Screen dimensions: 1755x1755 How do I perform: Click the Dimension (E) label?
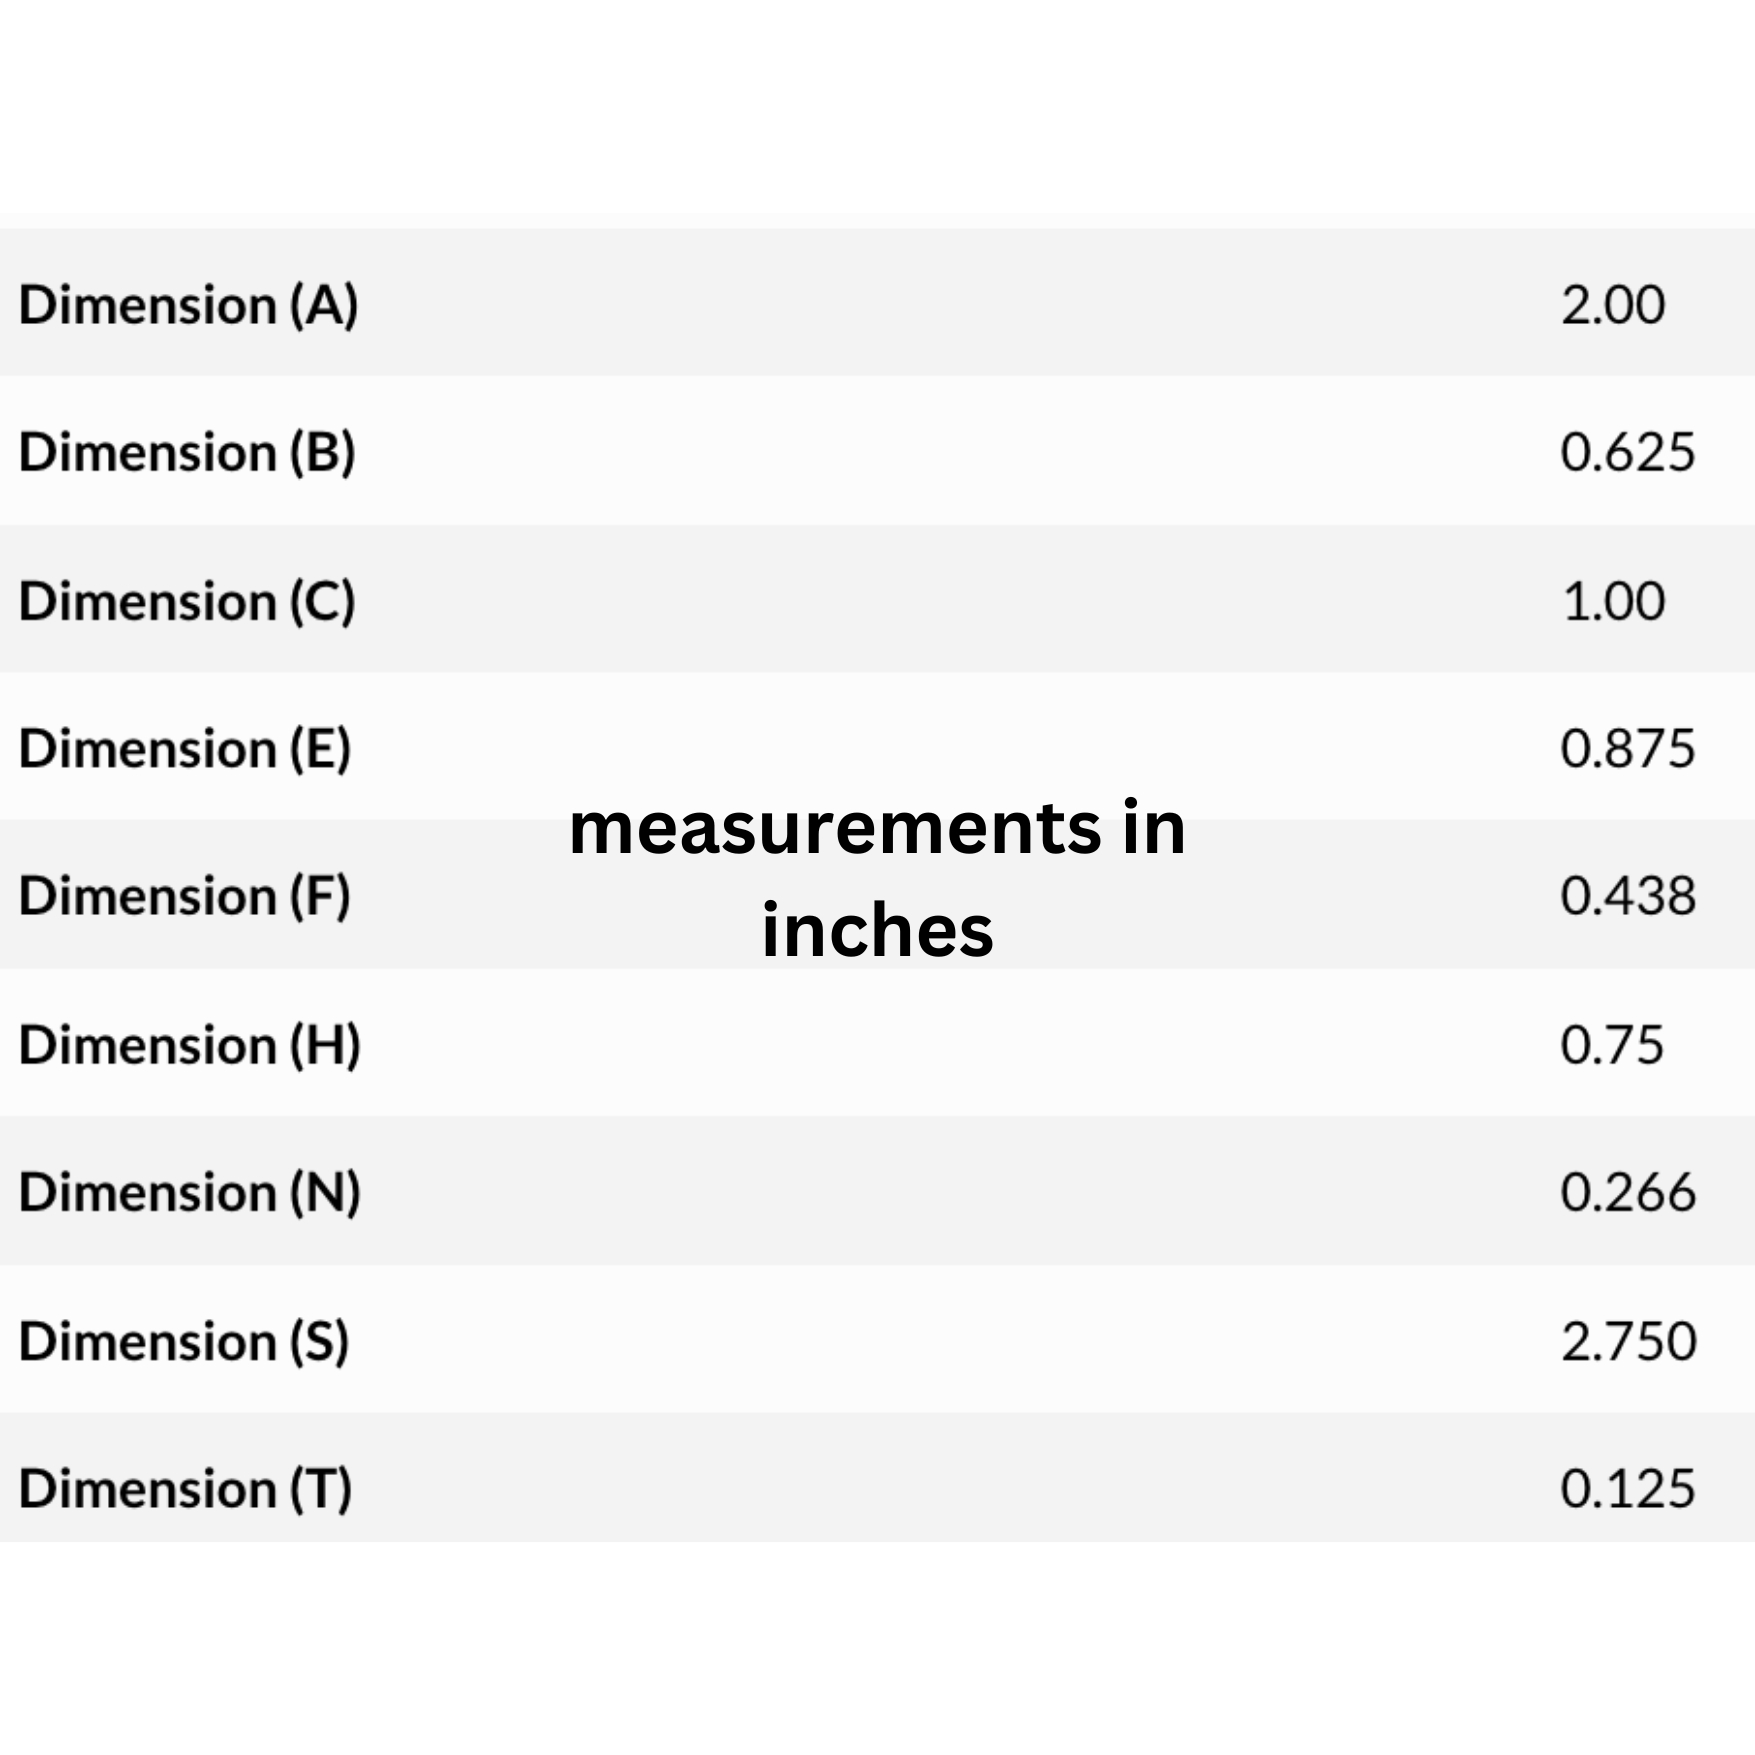[x=185, y=748]
